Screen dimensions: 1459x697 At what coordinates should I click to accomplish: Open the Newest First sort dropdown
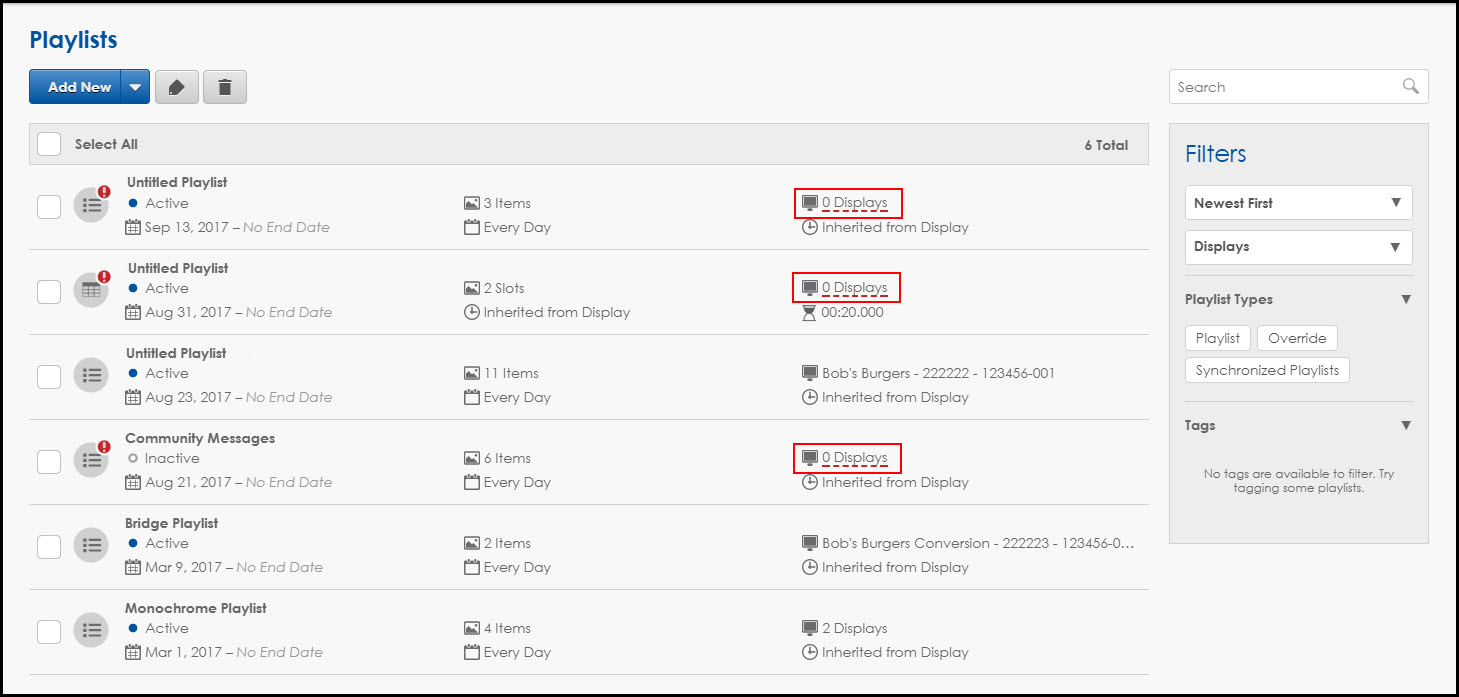coord(1298,203)
